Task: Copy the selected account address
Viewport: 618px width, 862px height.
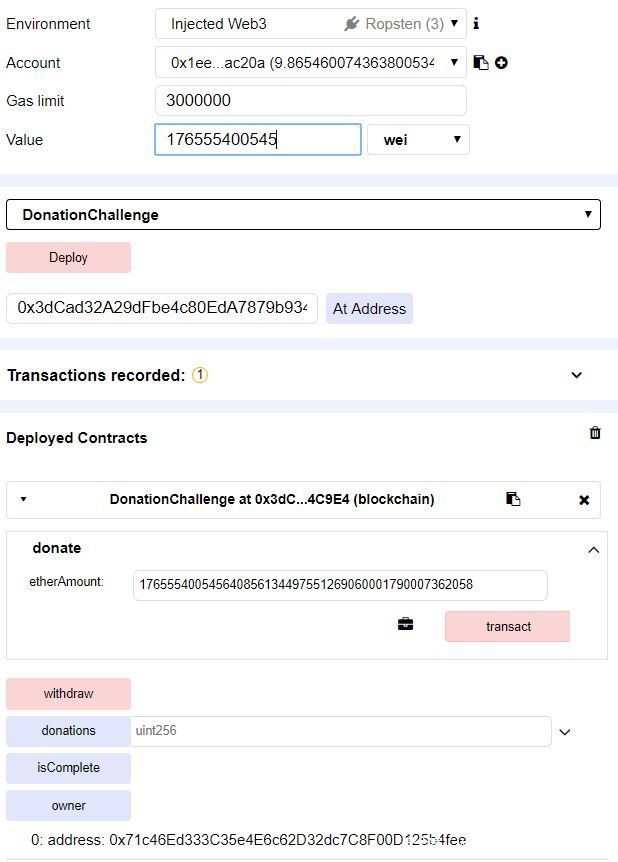Action: [x=481, y=62]
